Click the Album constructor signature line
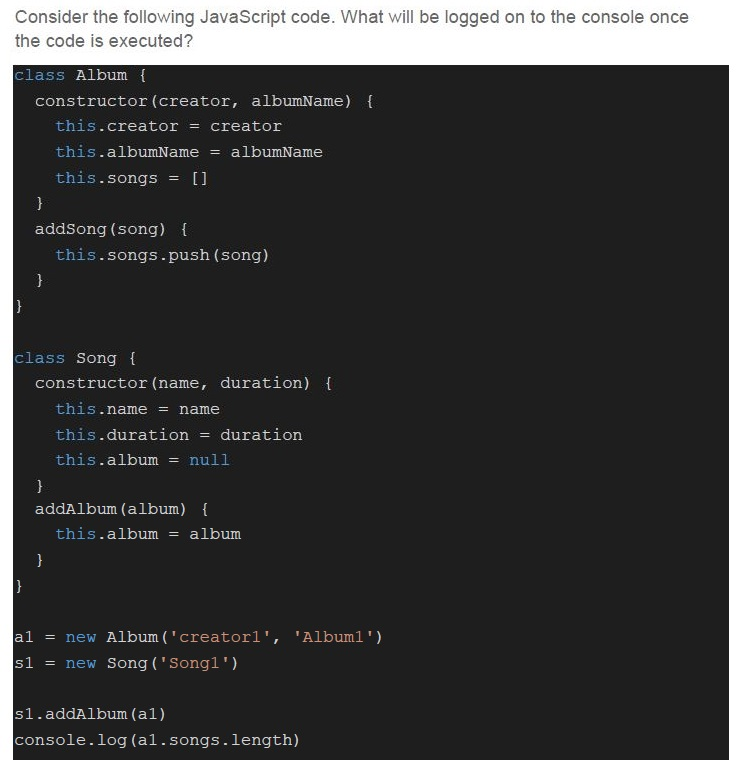Viewport: 742px width, 771px height. (x=204, y=101)
